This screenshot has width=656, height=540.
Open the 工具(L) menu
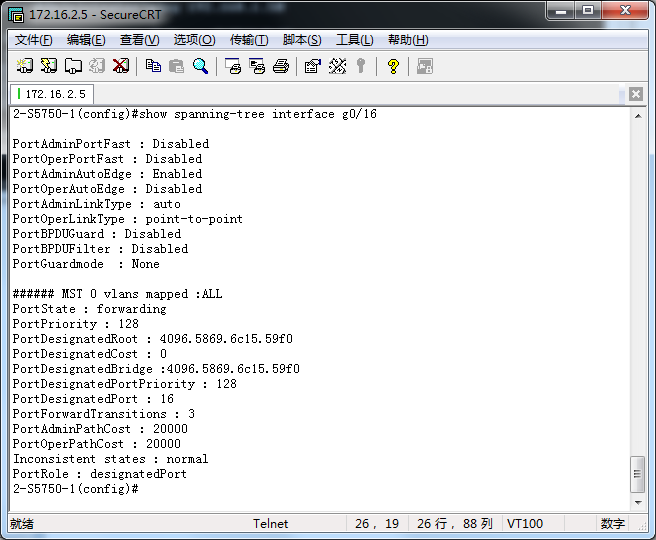(x=354, y=40)
